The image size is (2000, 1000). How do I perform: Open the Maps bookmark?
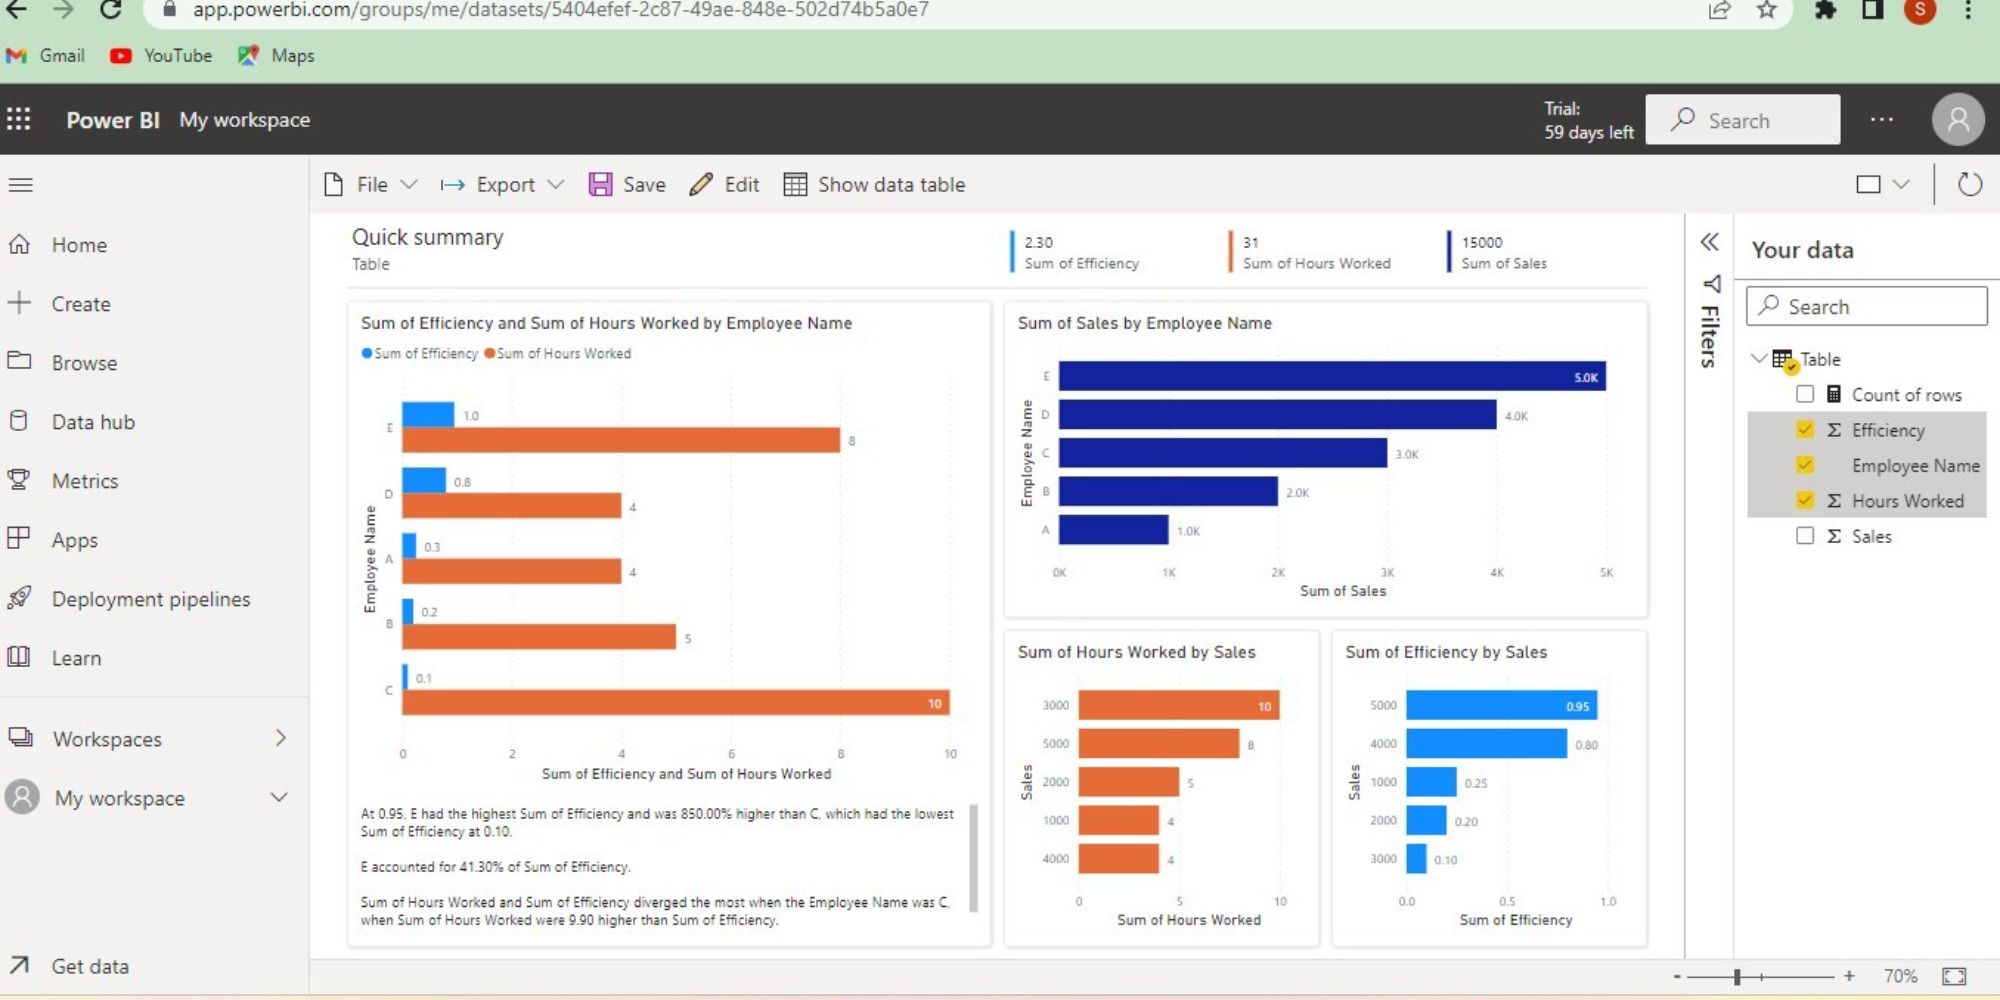tap(277, 55)
